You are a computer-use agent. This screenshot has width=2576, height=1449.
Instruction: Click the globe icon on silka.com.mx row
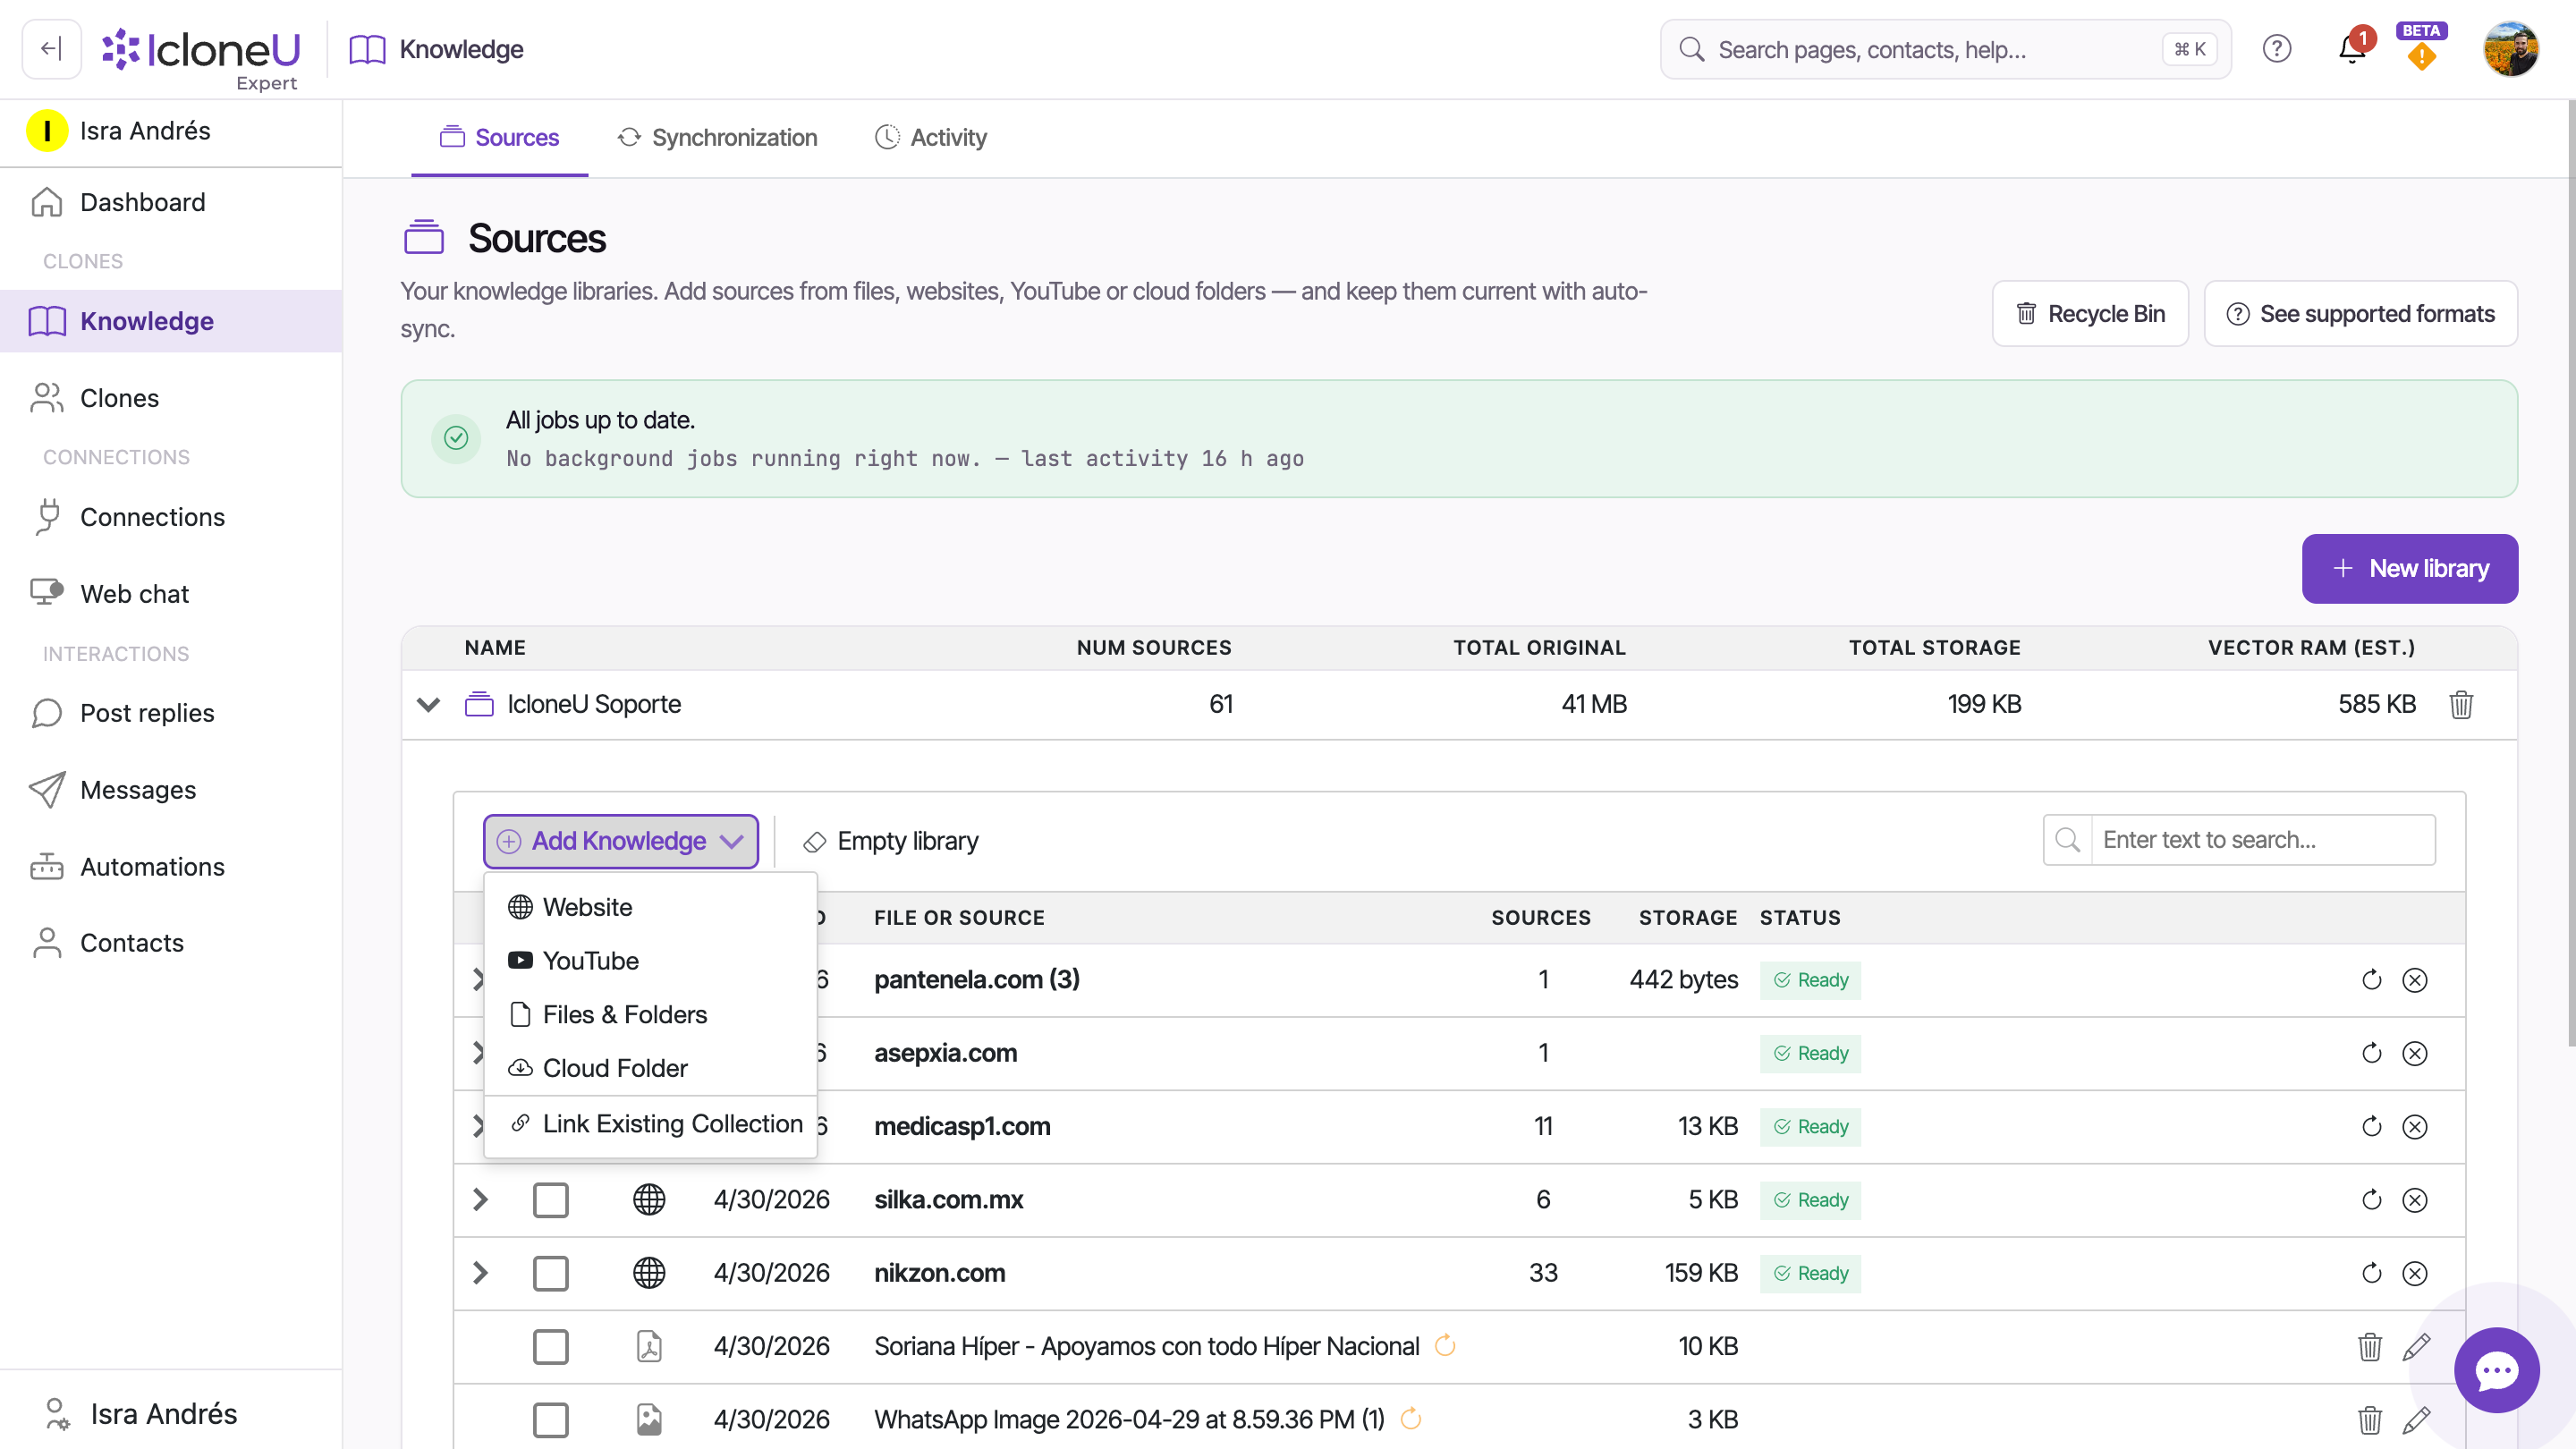click(649, 1200)
